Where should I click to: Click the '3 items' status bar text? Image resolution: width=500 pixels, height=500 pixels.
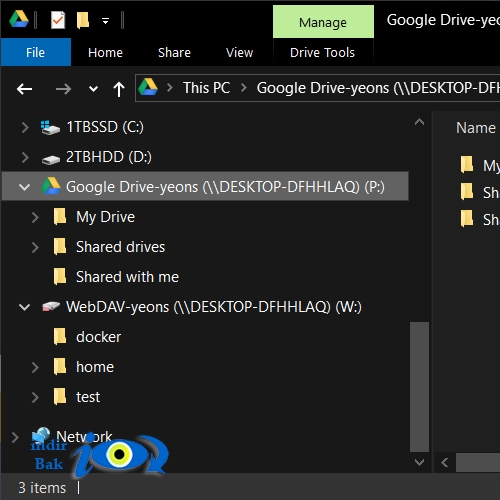point(42,488)
